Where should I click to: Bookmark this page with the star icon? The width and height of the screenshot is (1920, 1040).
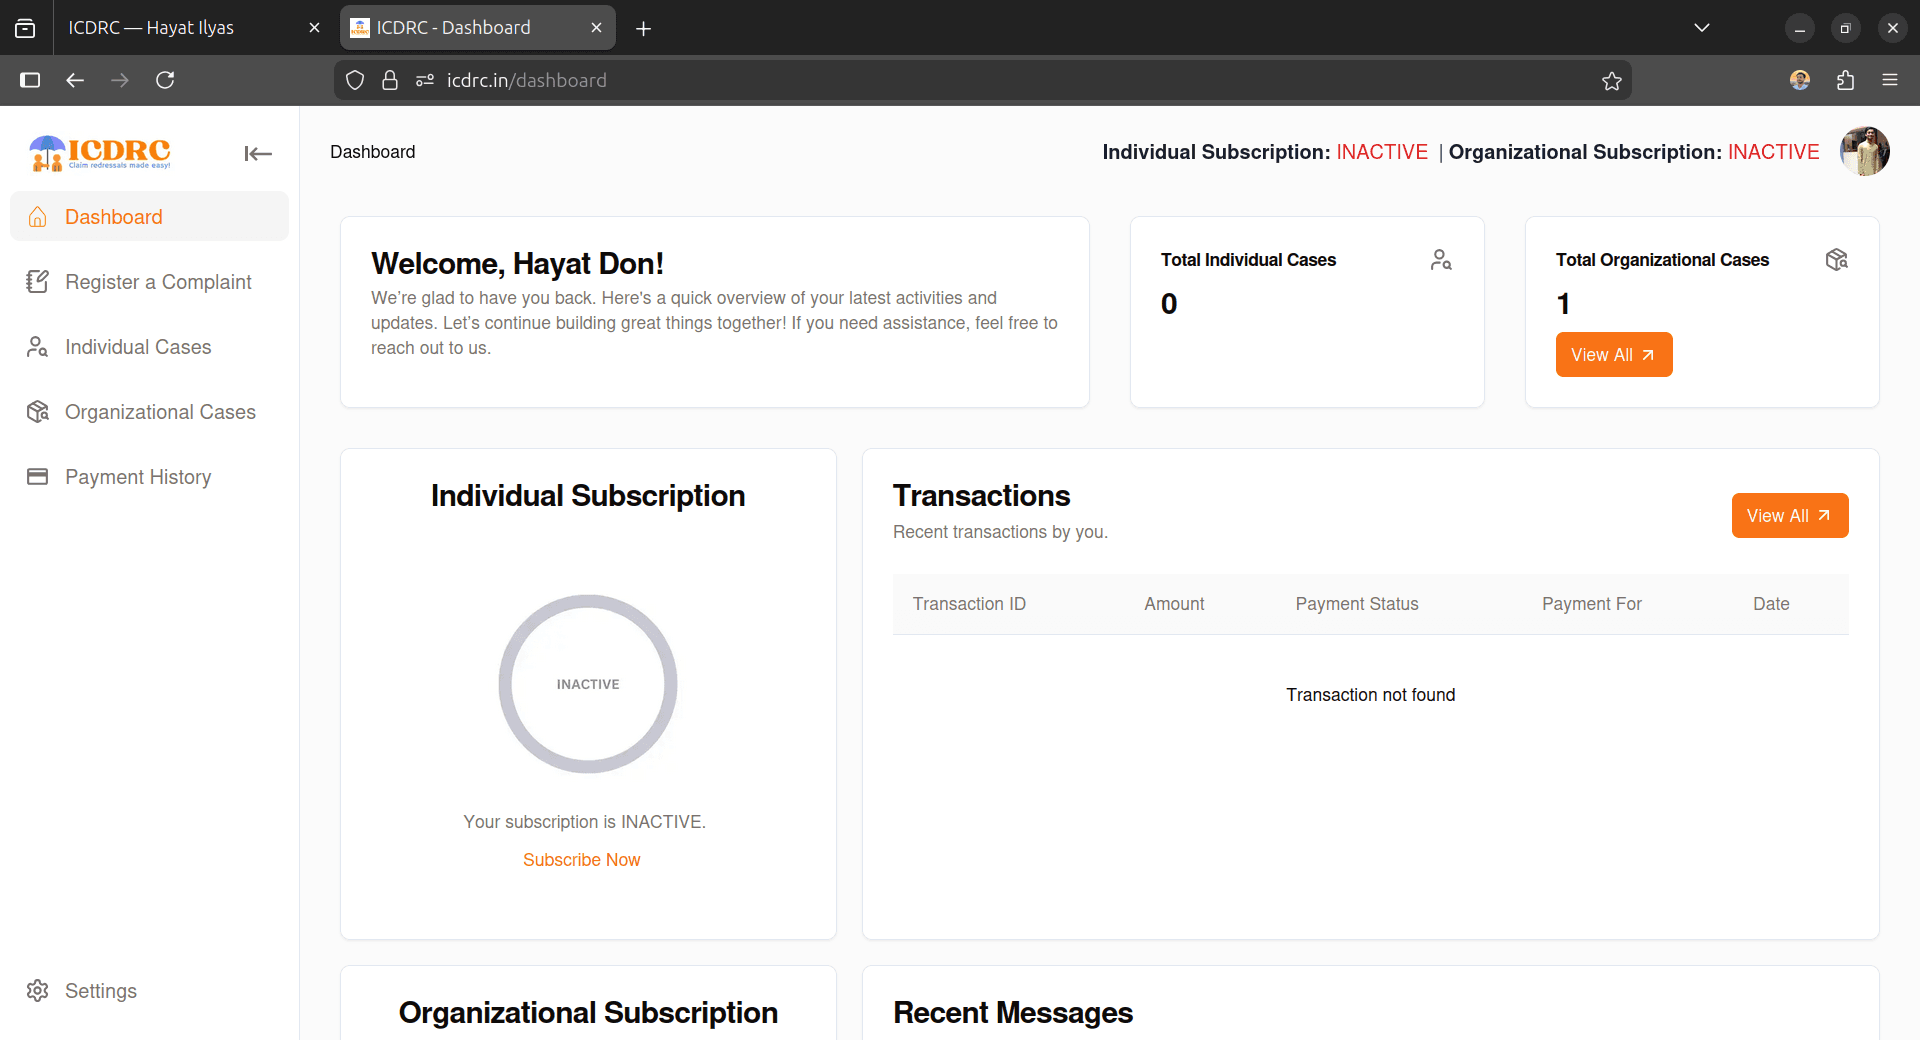point(1612,81)
